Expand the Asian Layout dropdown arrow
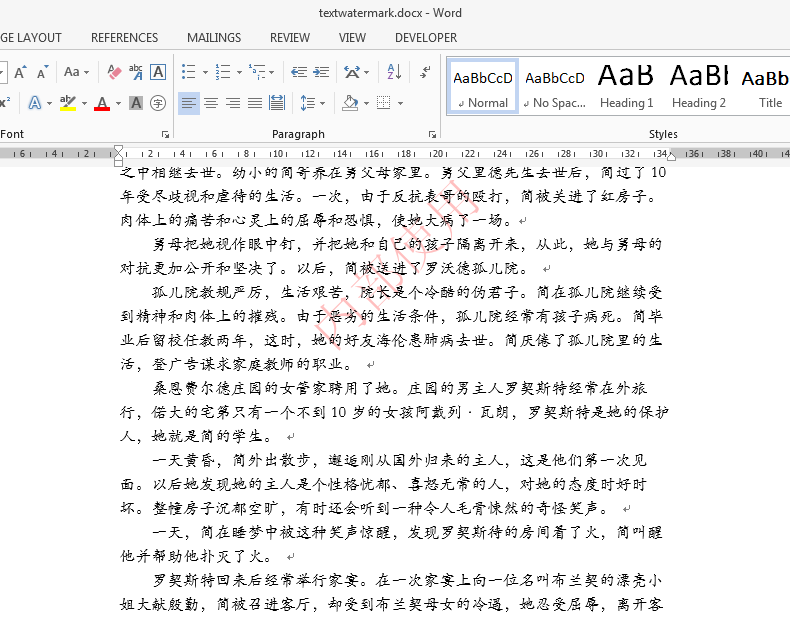790x619 pixels. pos(366,73)
